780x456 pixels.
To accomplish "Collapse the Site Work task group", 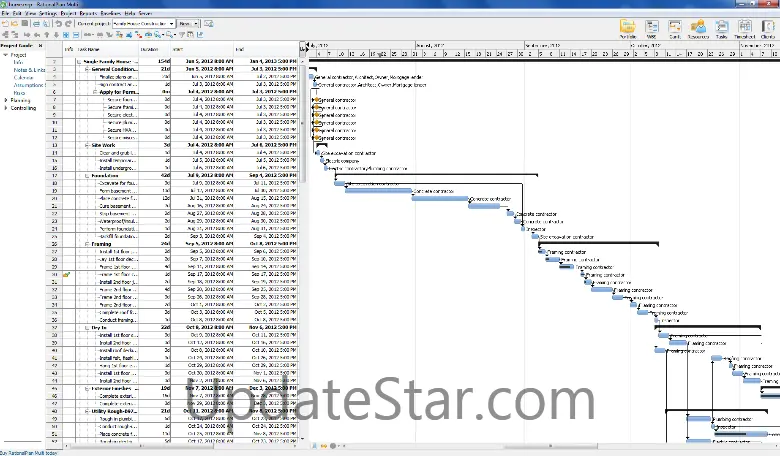I will click(x=87, y=145).
